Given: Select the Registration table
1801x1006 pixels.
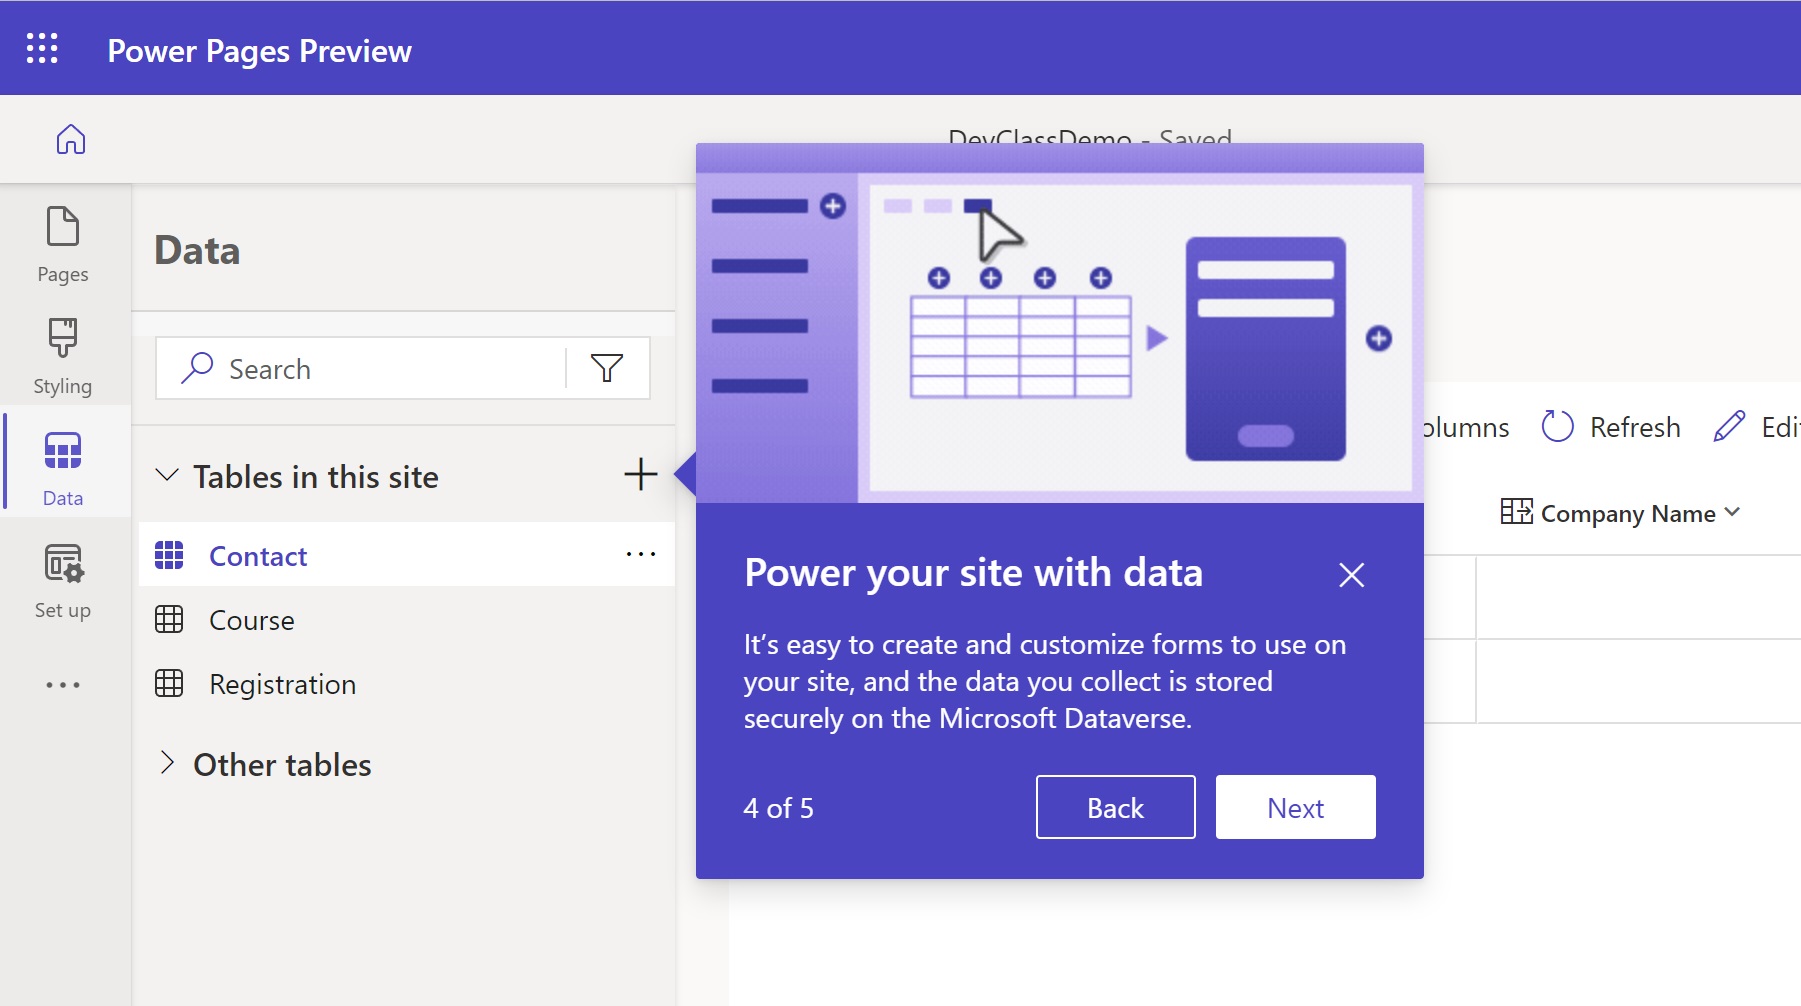Looking at the screenshot, I should [x=281, y=684].
